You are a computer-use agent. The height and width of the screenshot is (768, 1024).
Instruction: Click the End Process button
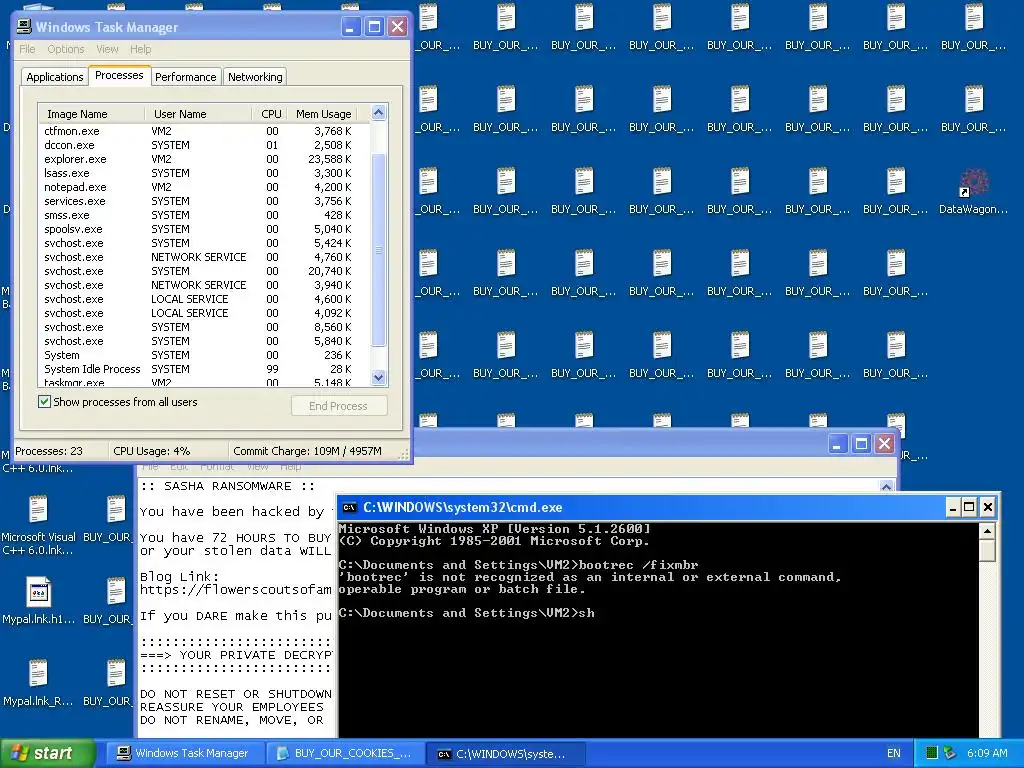[338, 406]
